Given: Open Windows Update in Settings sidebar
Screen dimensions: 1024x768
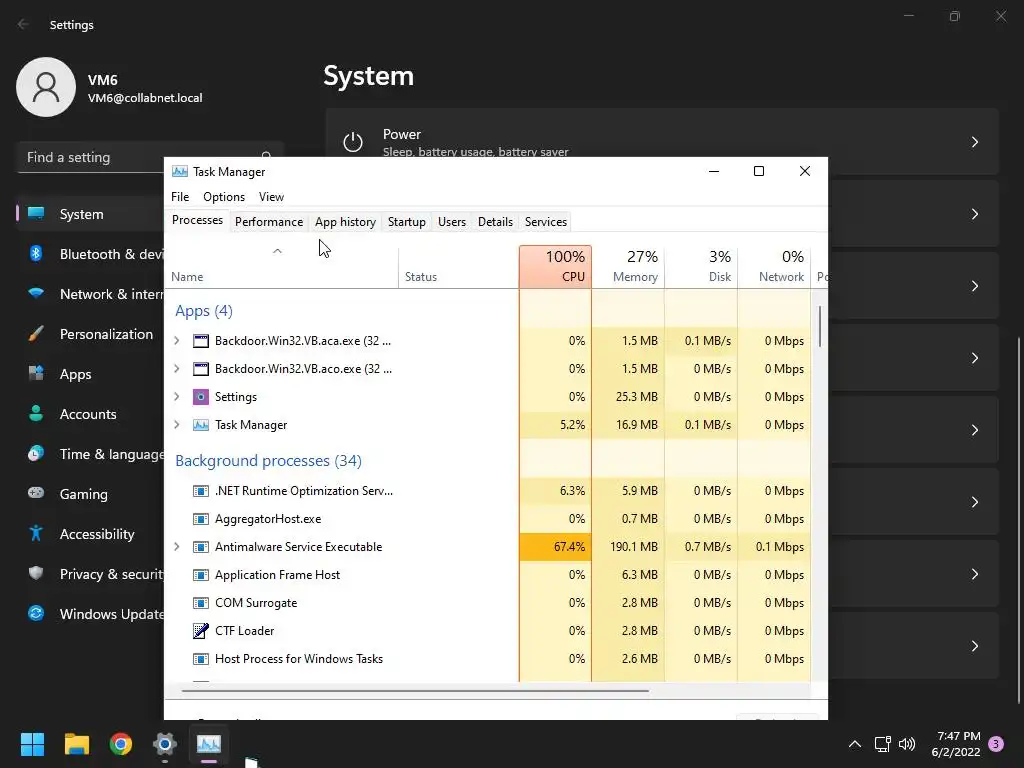Looking at the screenshot, I should coord(91,614).
